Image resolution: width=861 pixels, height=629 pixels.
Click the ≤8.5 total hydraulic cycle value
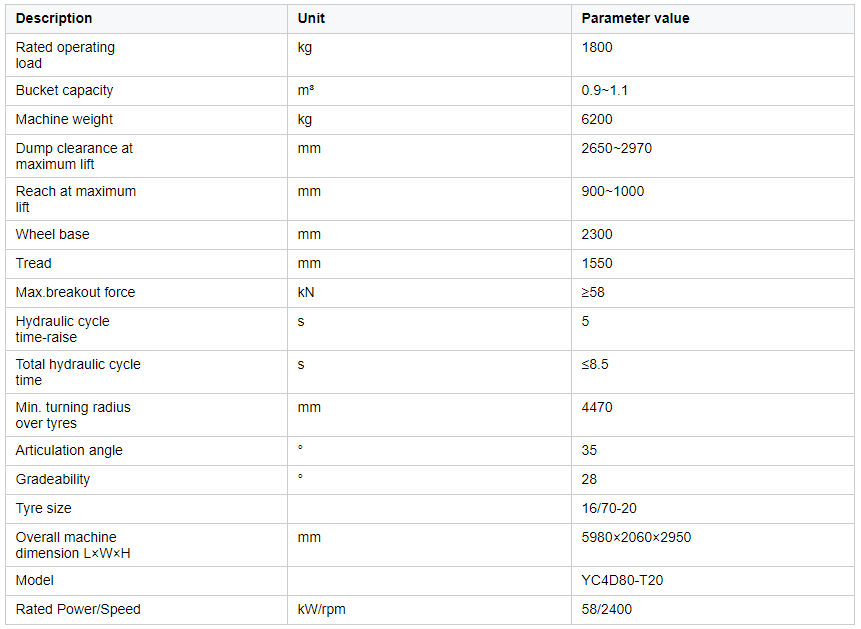tap(595, 364)
